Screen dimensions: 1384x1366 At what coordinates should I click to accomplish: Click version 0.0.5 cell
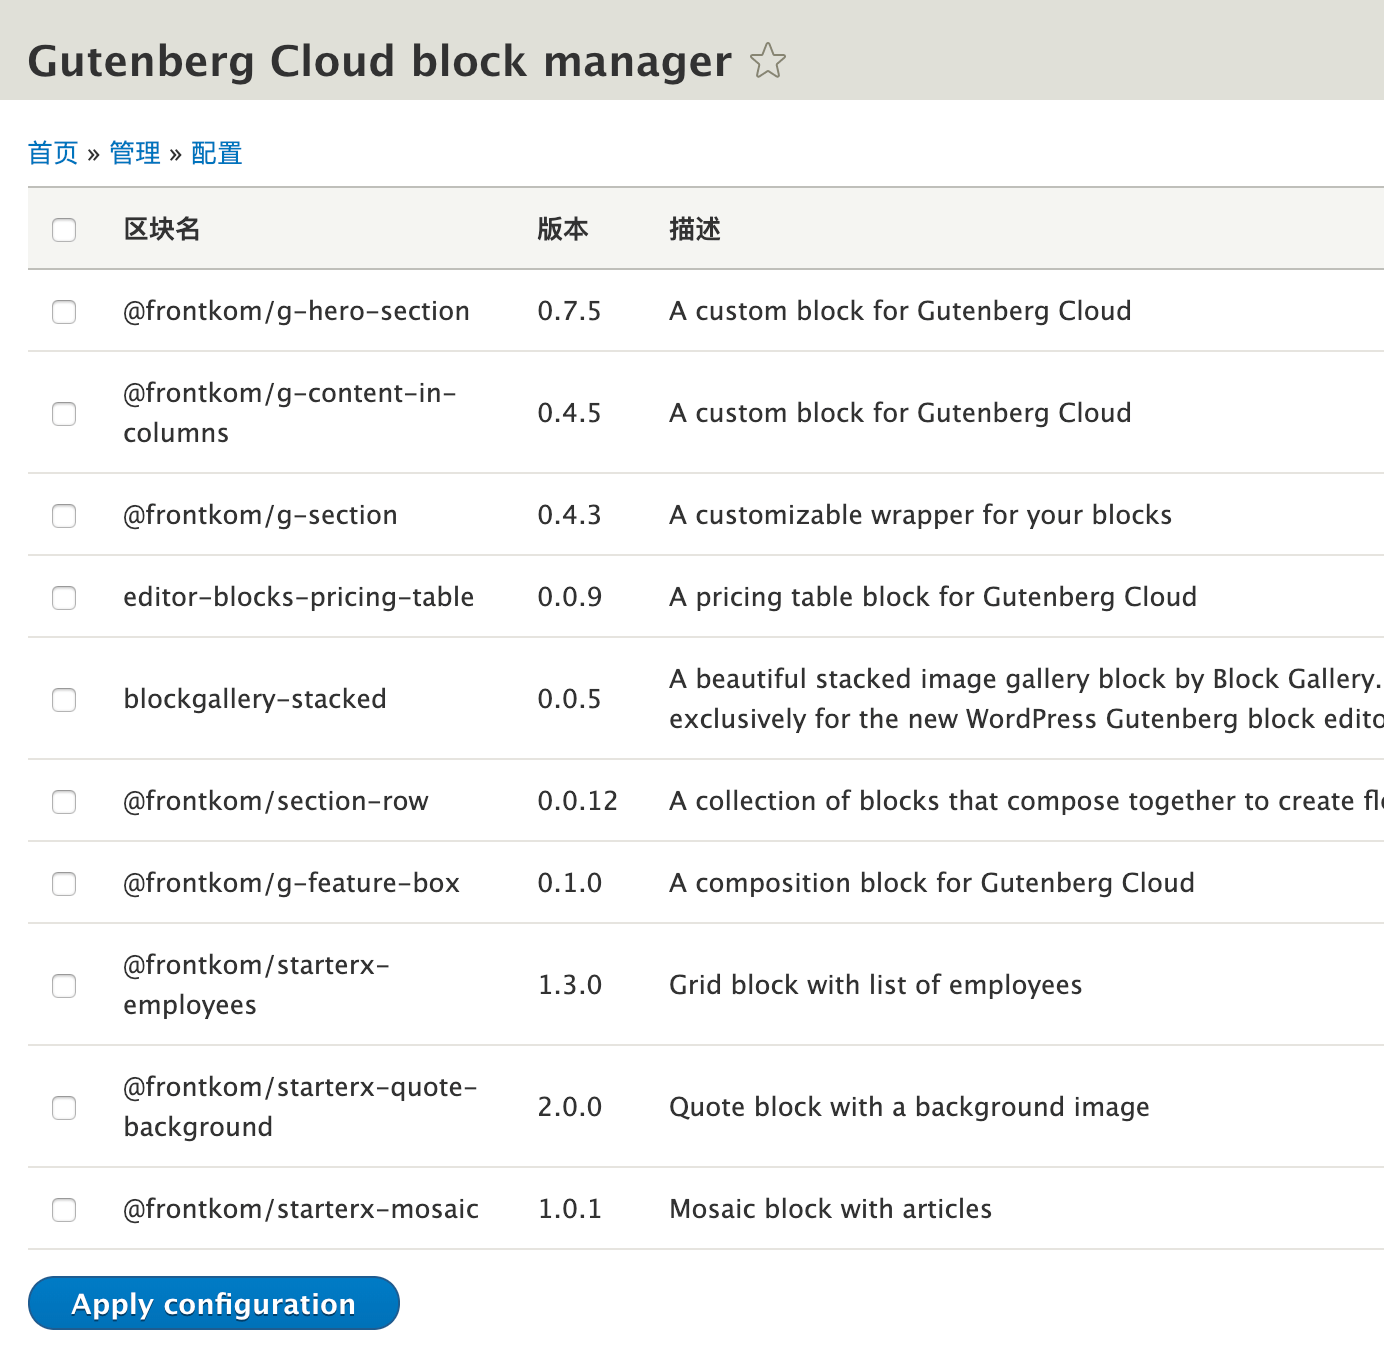[569, 699]
